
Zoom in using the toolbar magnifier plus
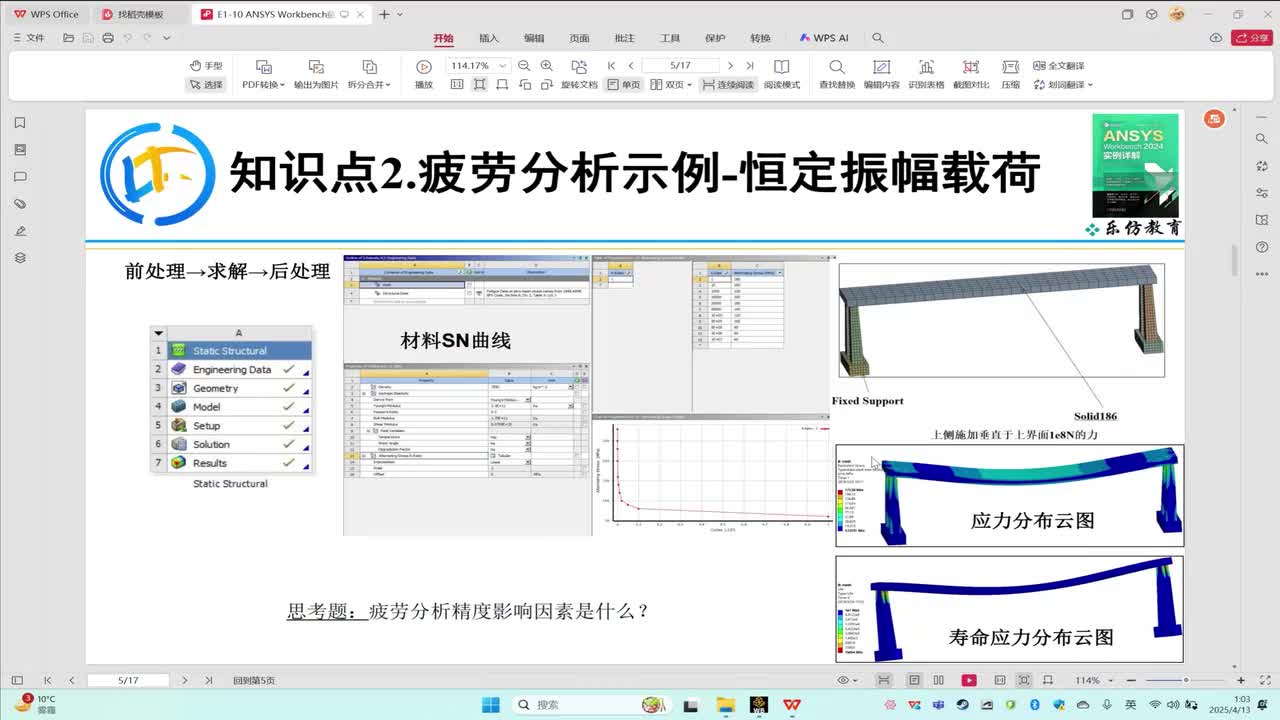point(546,66)
